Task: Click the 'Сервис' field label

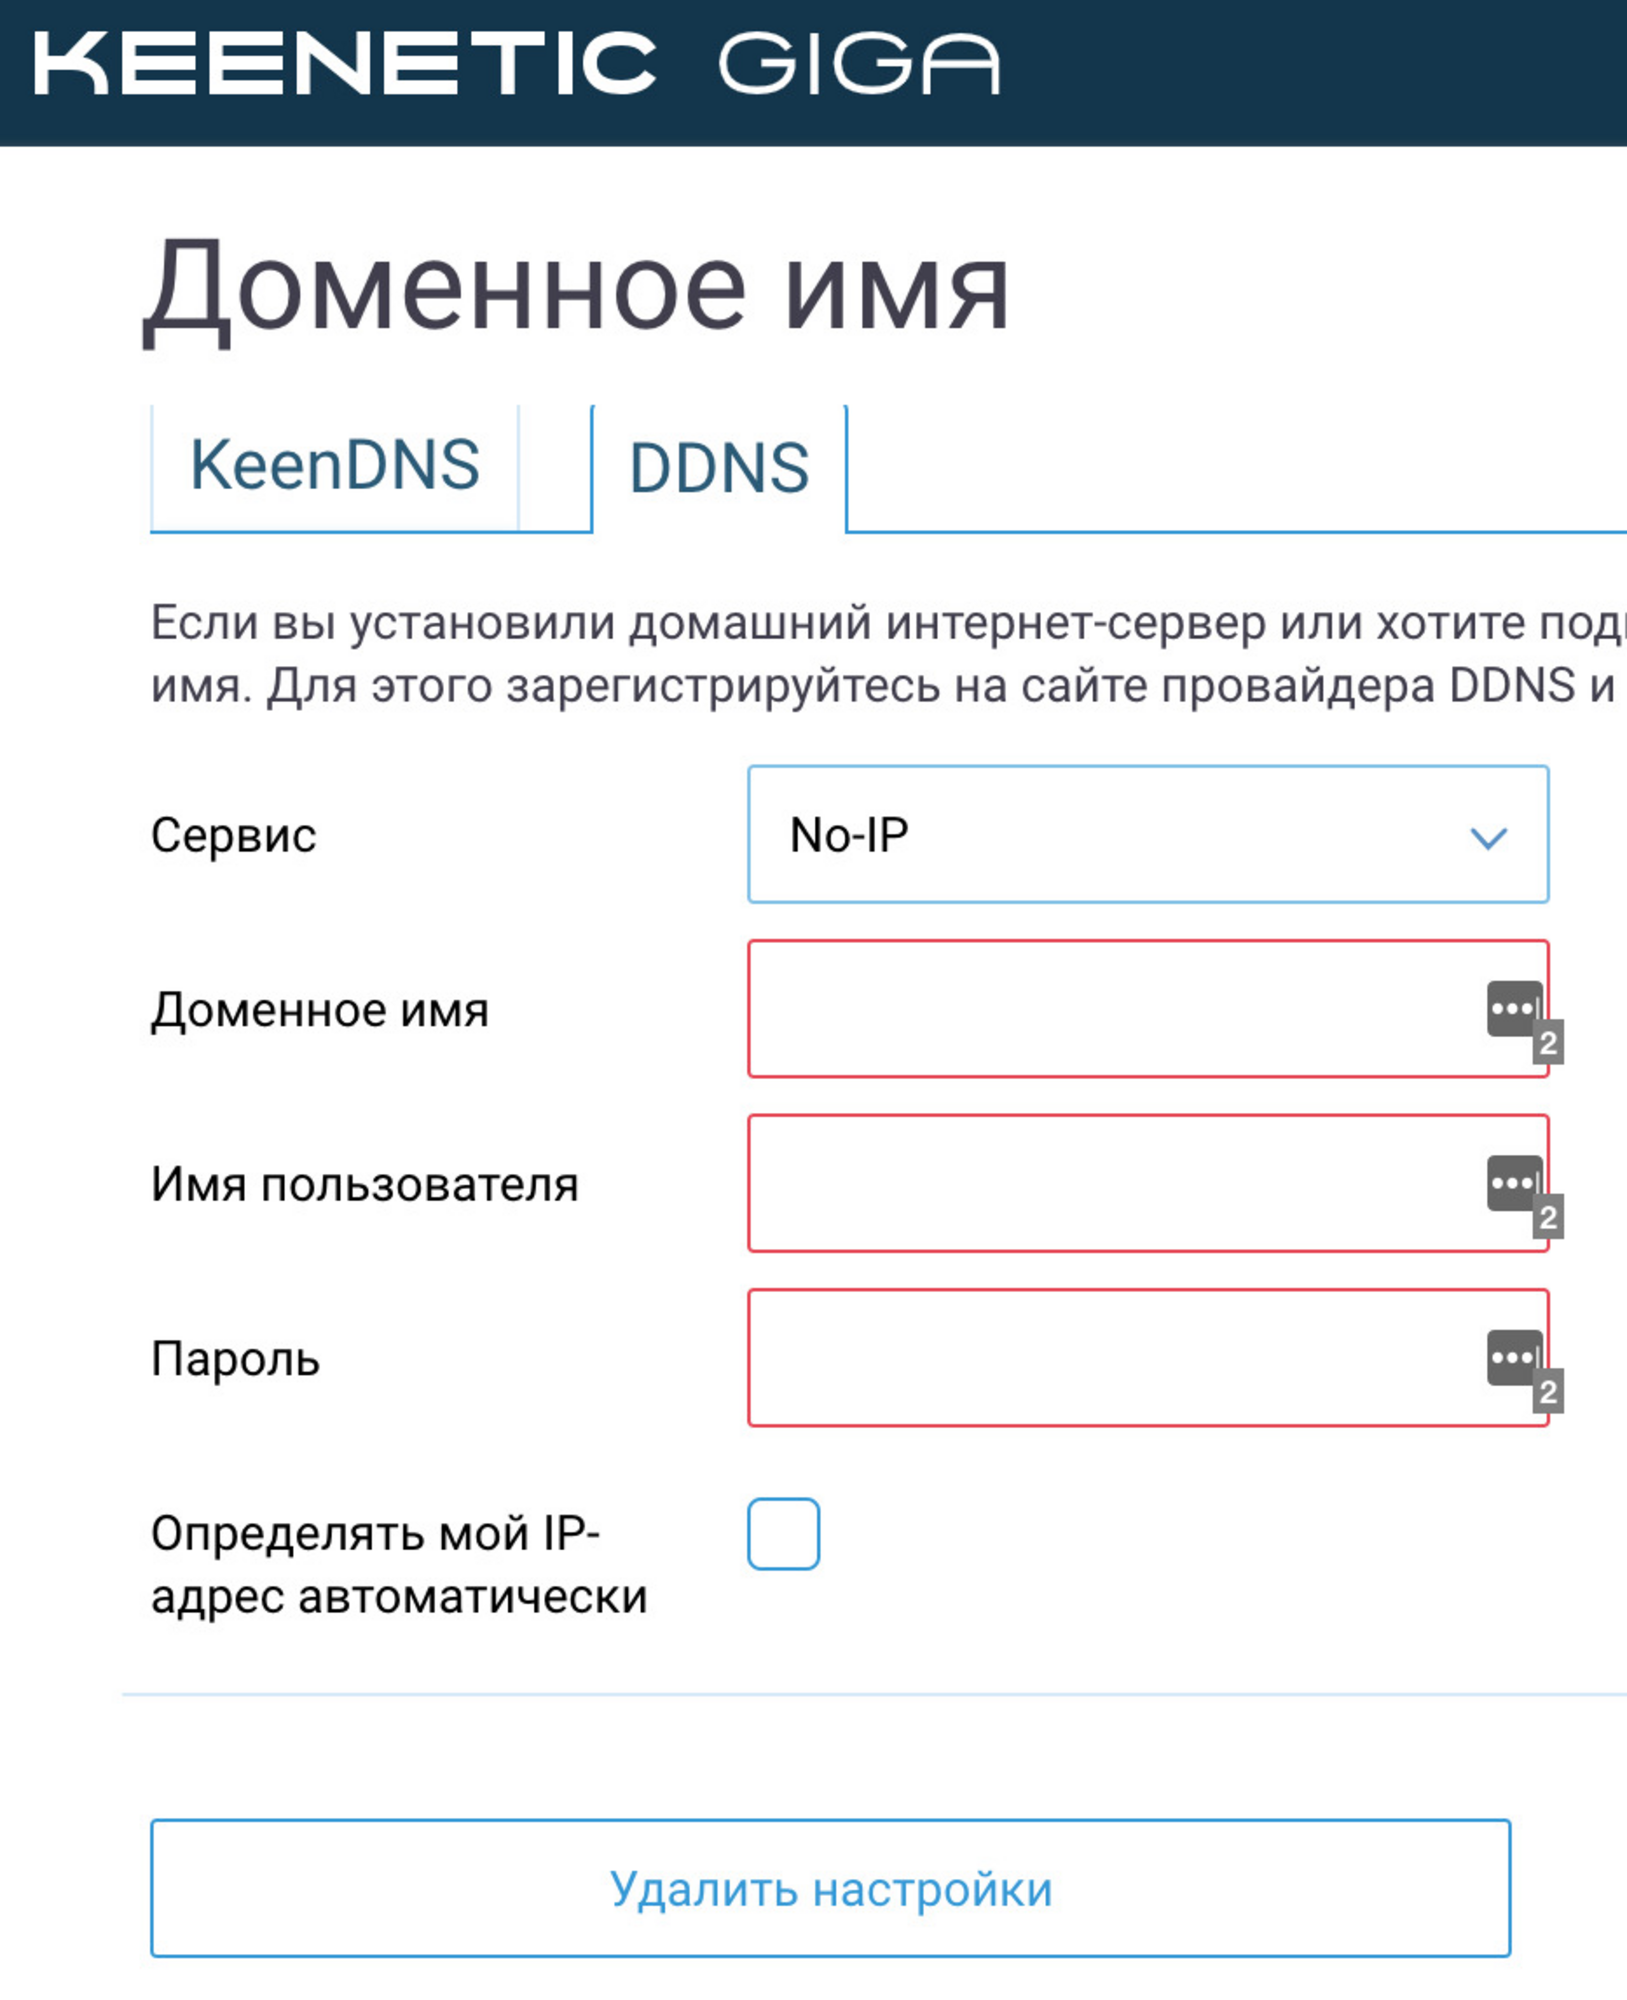Action: (233, 835)
